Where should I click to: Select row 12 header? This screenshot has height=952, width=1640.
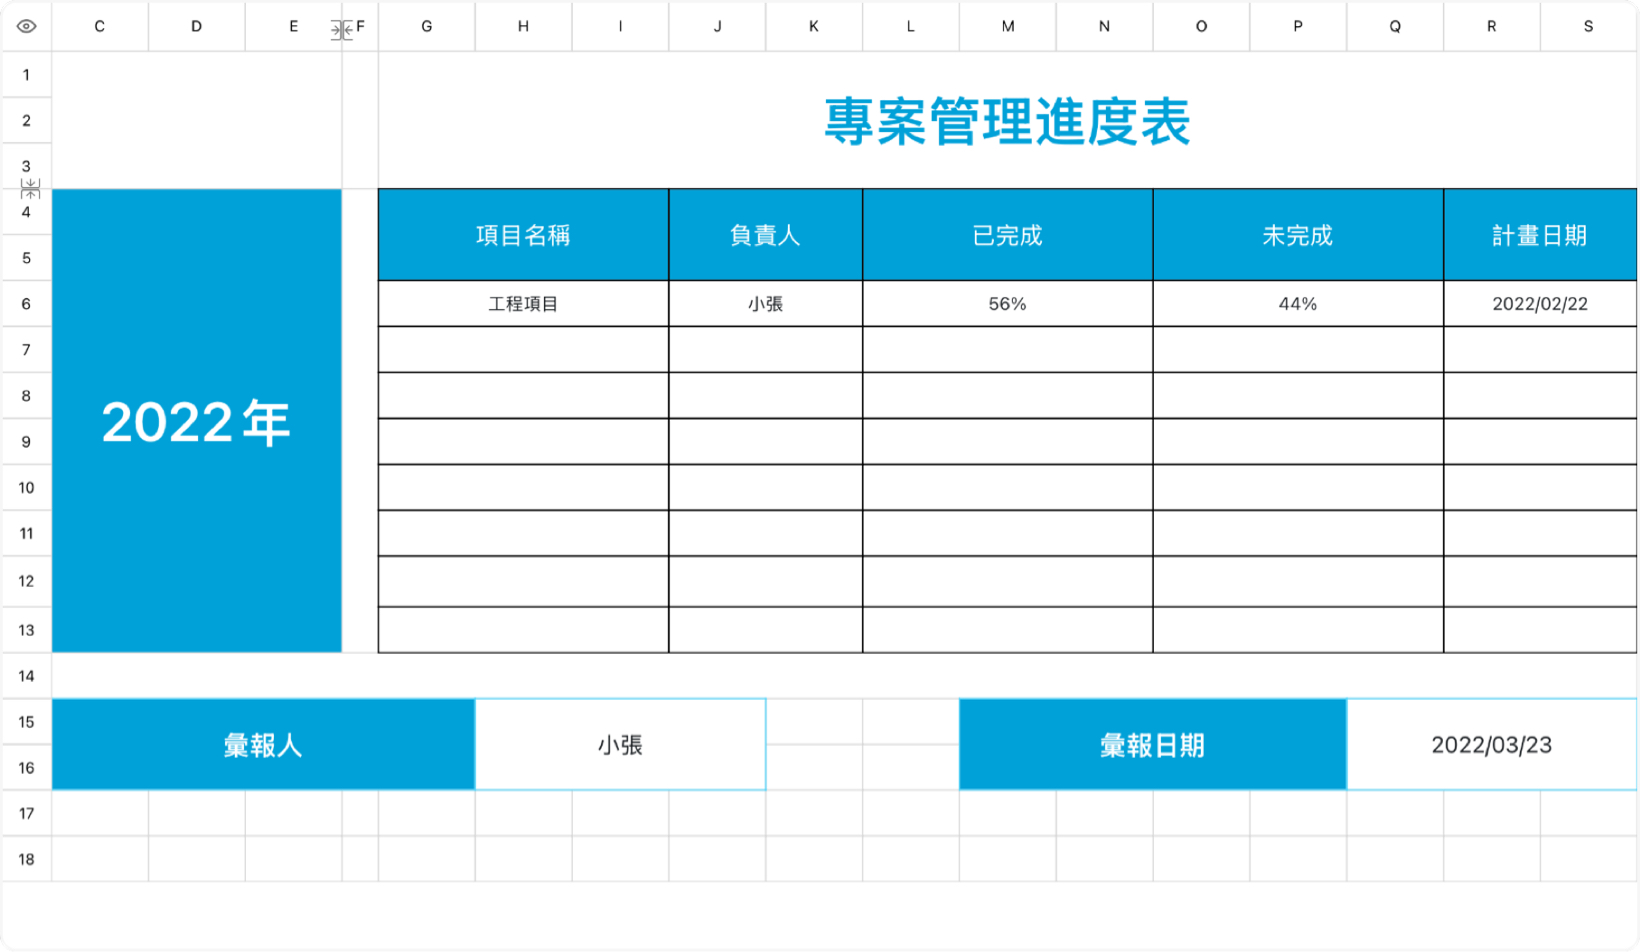coord(26,581)
